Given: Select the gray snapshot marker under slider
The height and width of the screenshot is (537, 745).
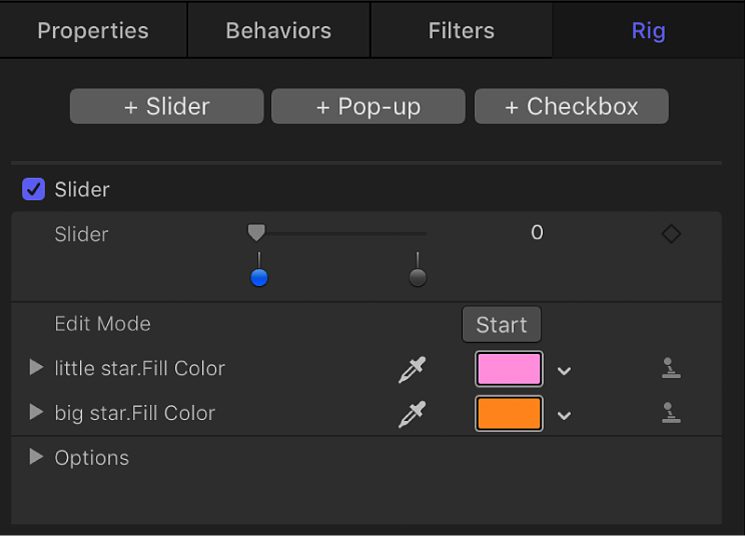Looking at the screenshot, I should click(418, 277).
